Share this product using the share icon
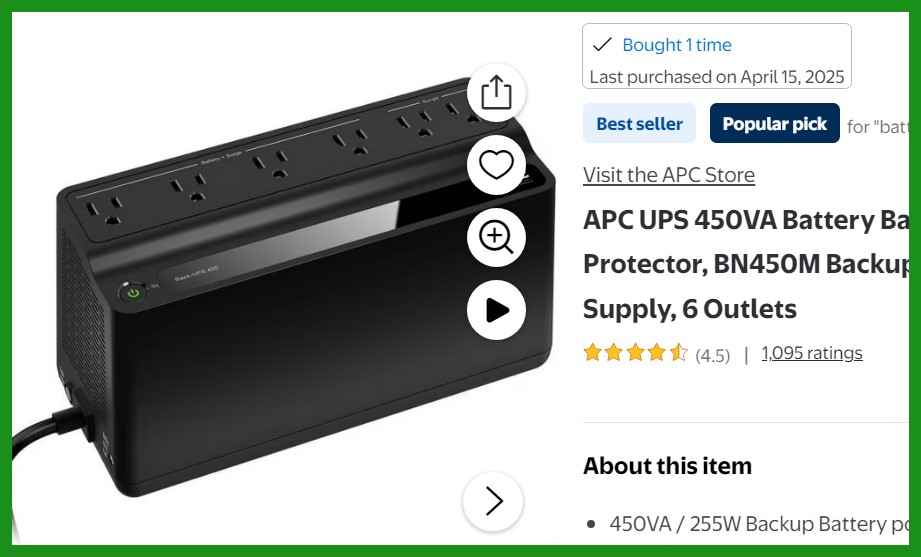 click(496, 92)
